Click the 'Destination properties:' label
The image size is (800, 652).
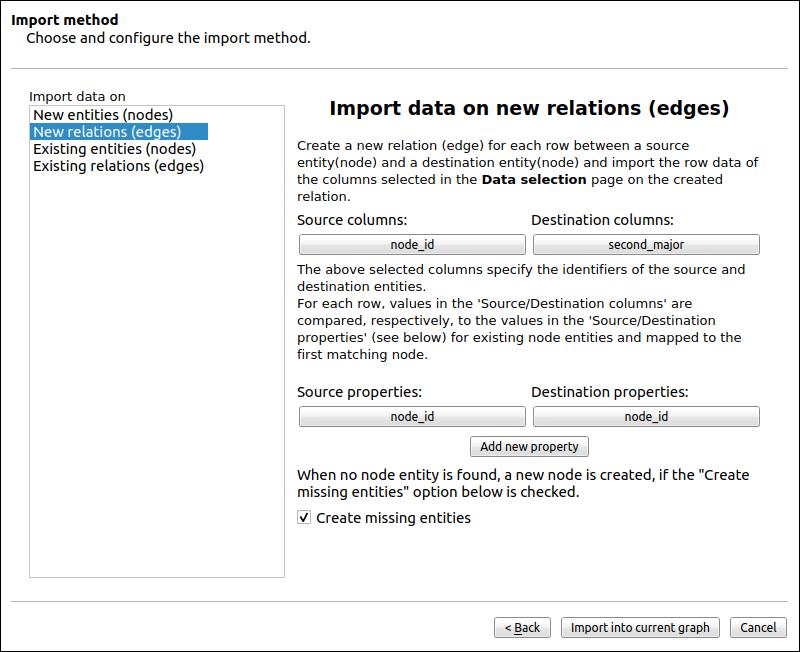[x=609, y=392]
